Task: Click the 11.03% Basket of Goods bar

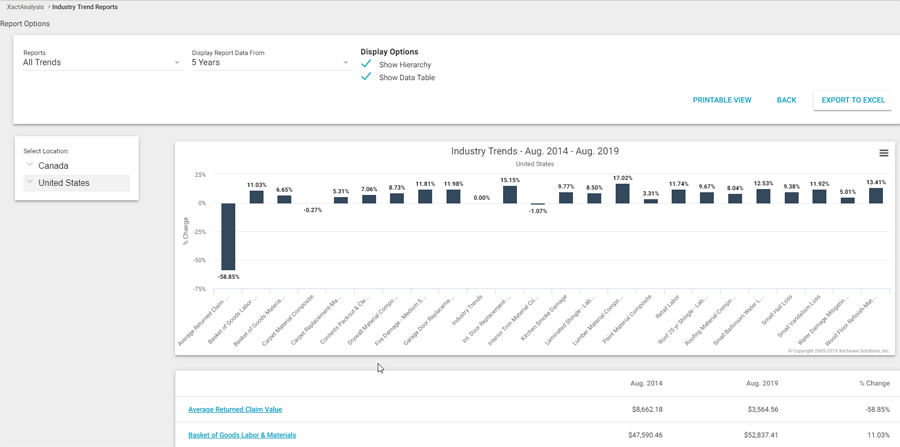Action: pos(257,197)
